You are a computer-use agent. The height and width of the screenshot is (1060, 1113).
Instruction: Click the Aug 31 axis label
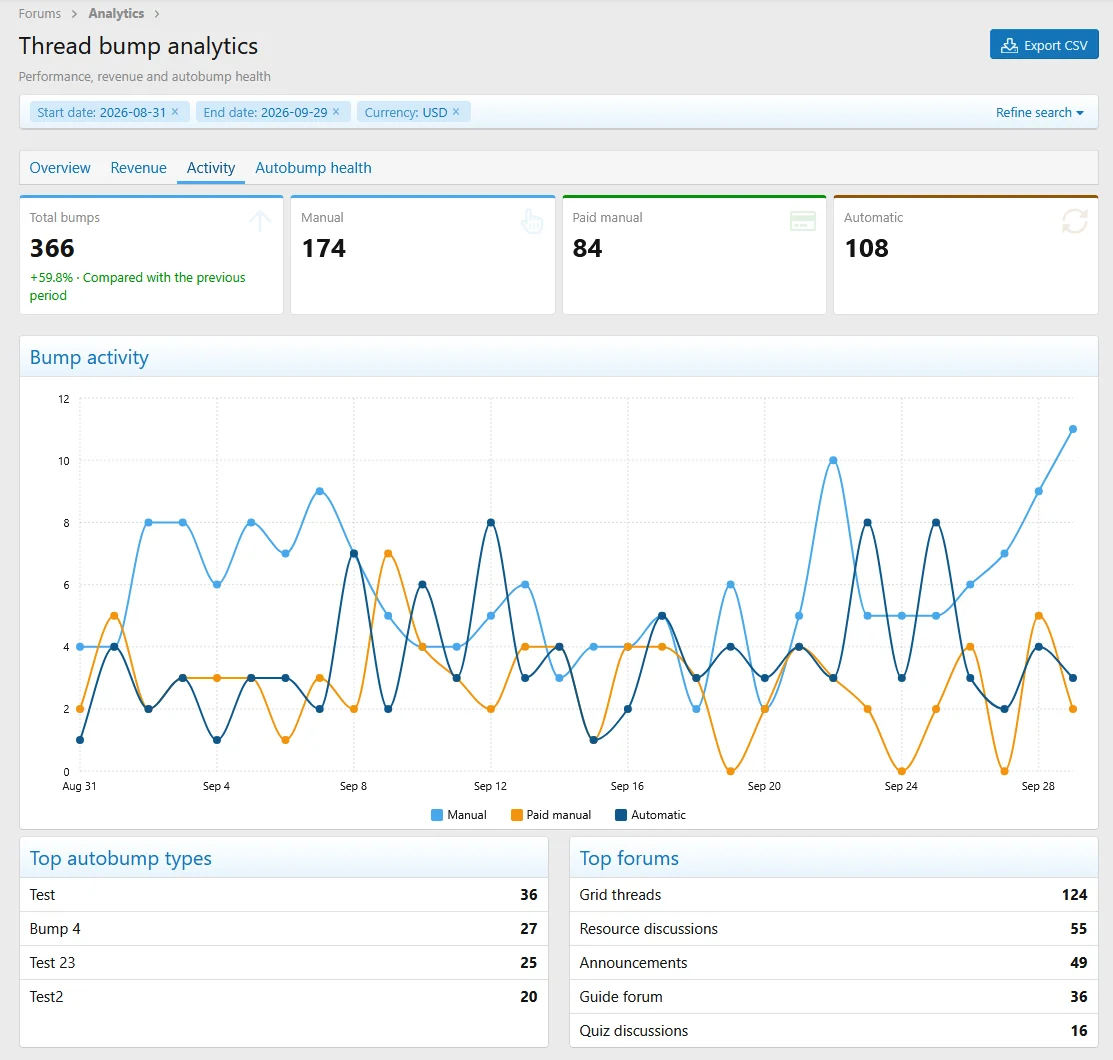(x=79, y=786)
